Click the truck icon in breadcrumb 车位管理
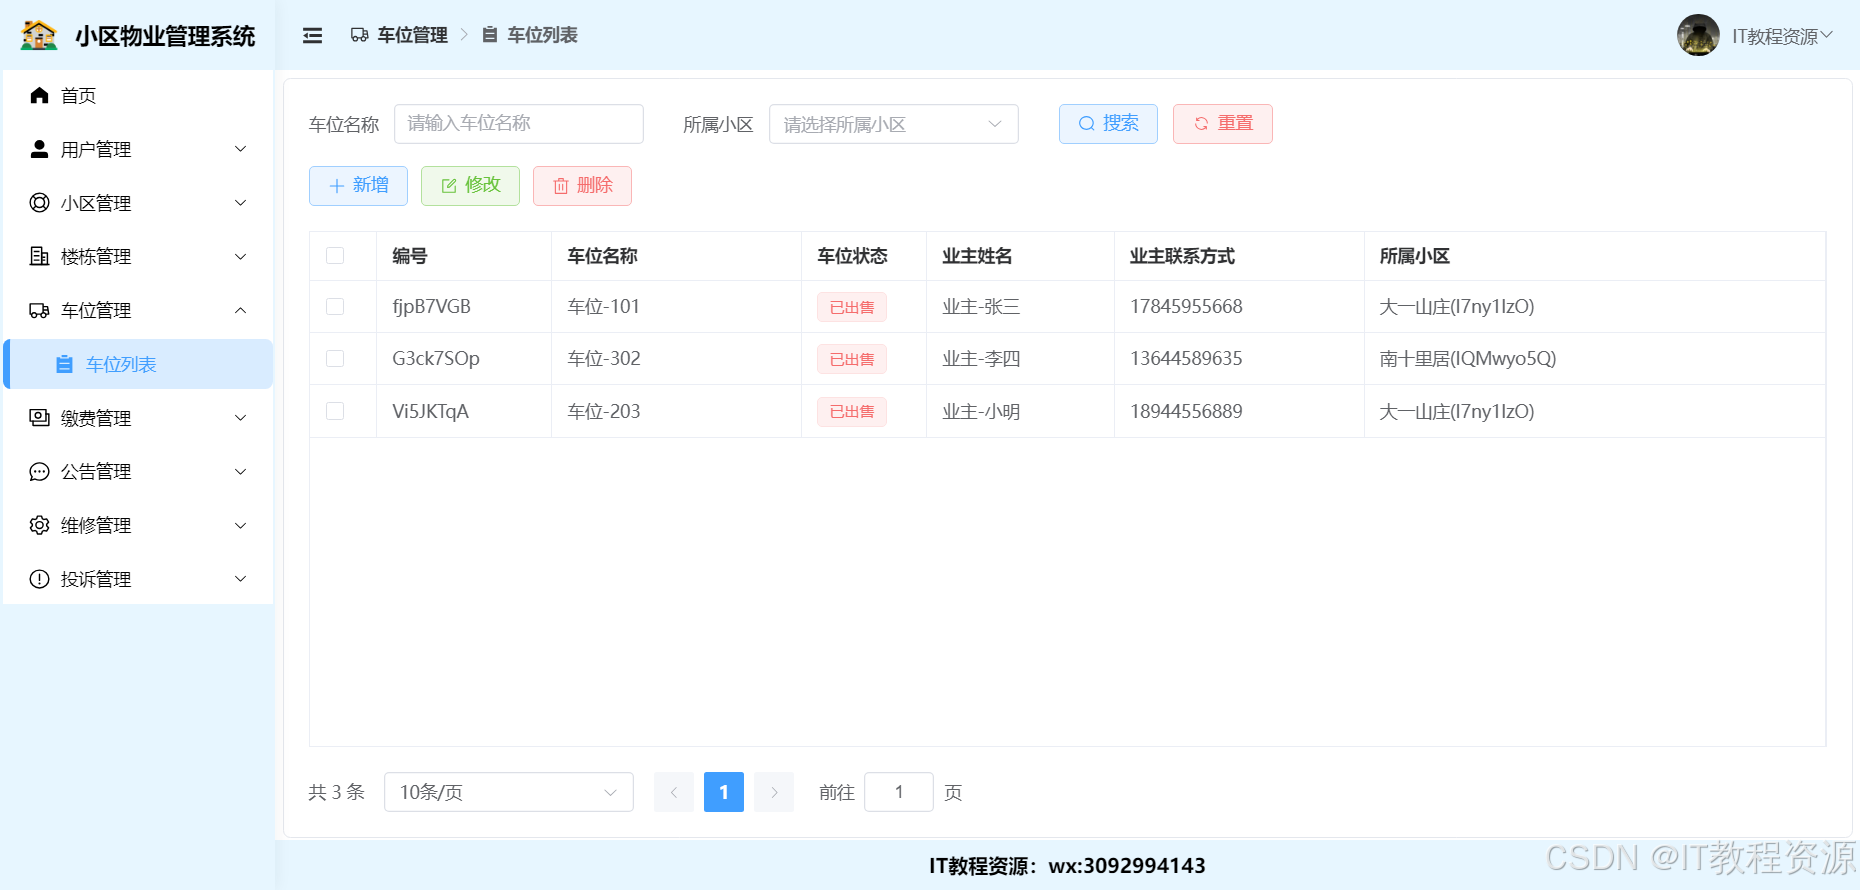 pyautogui.click(x=360, y=35)
